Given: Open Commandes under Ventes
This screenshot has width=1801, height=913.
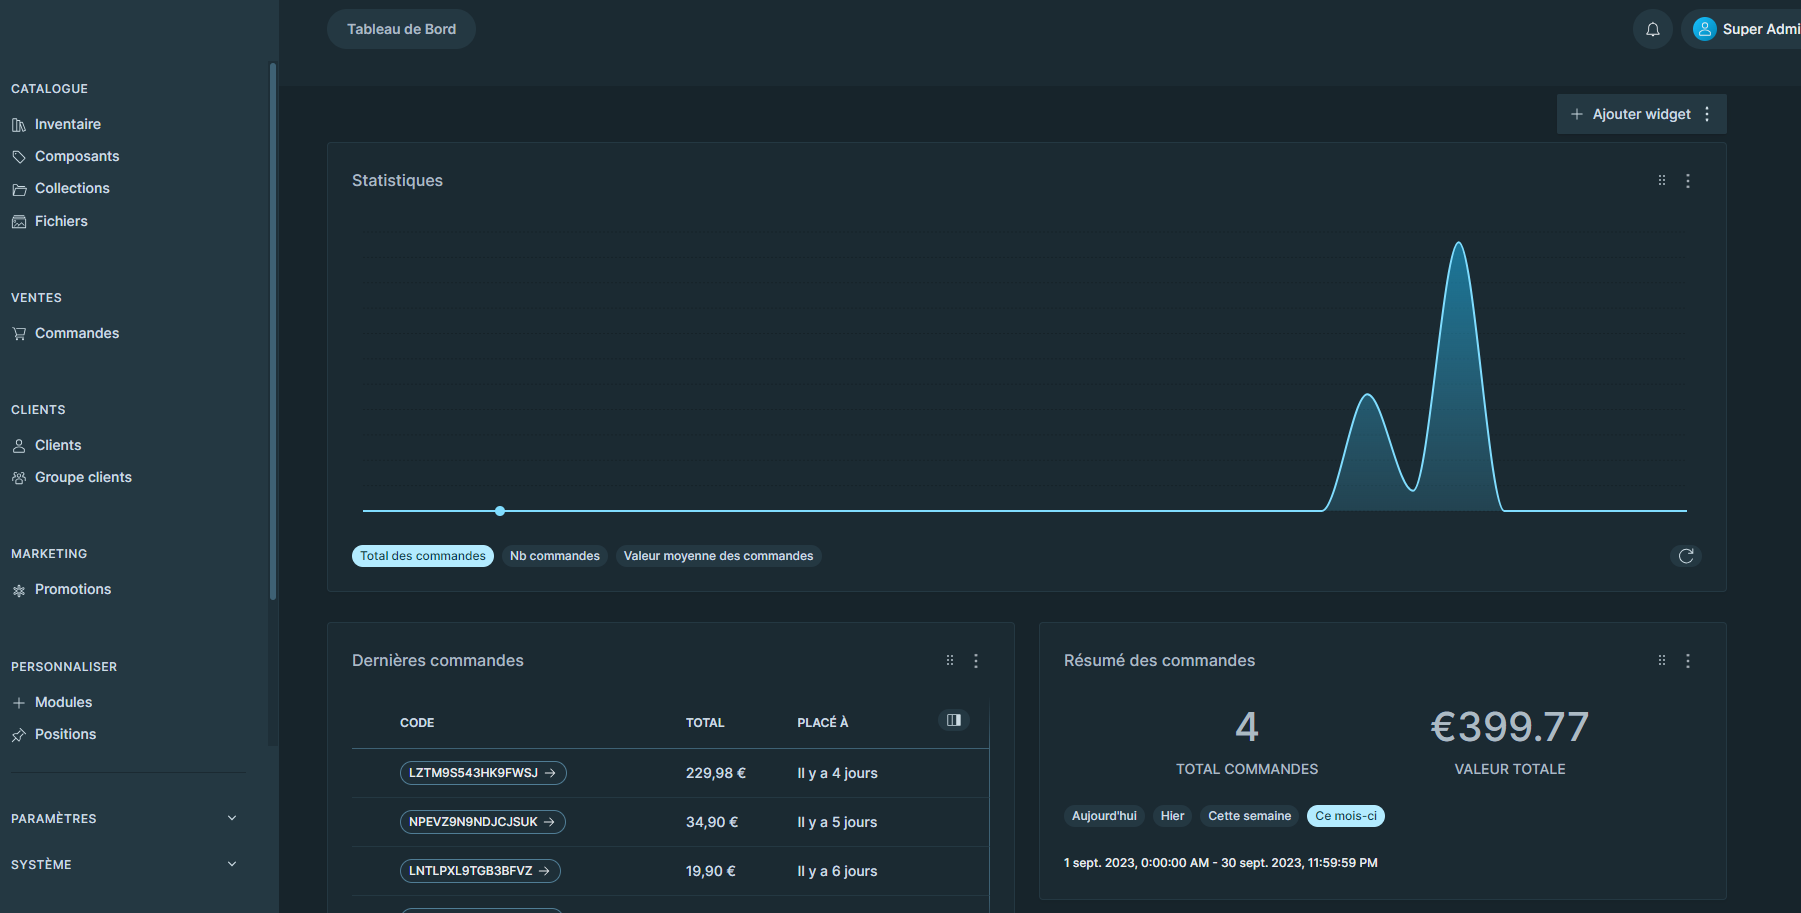Looking at the screenshot, I should (76, 333).
